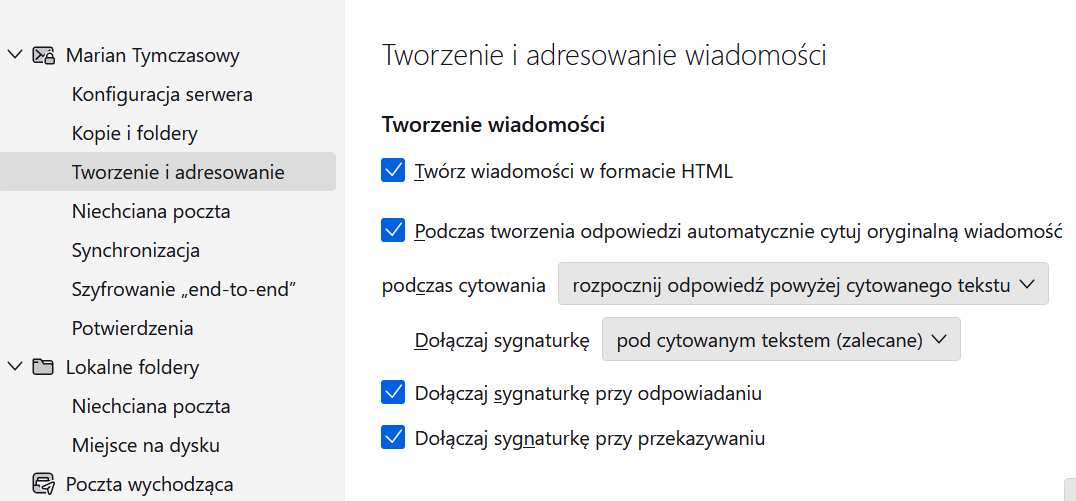Uncheck Dołączaj sygnaturkę przy przekazywaniu
Viewport: 1076px width, 501px height.
[393, 437]
